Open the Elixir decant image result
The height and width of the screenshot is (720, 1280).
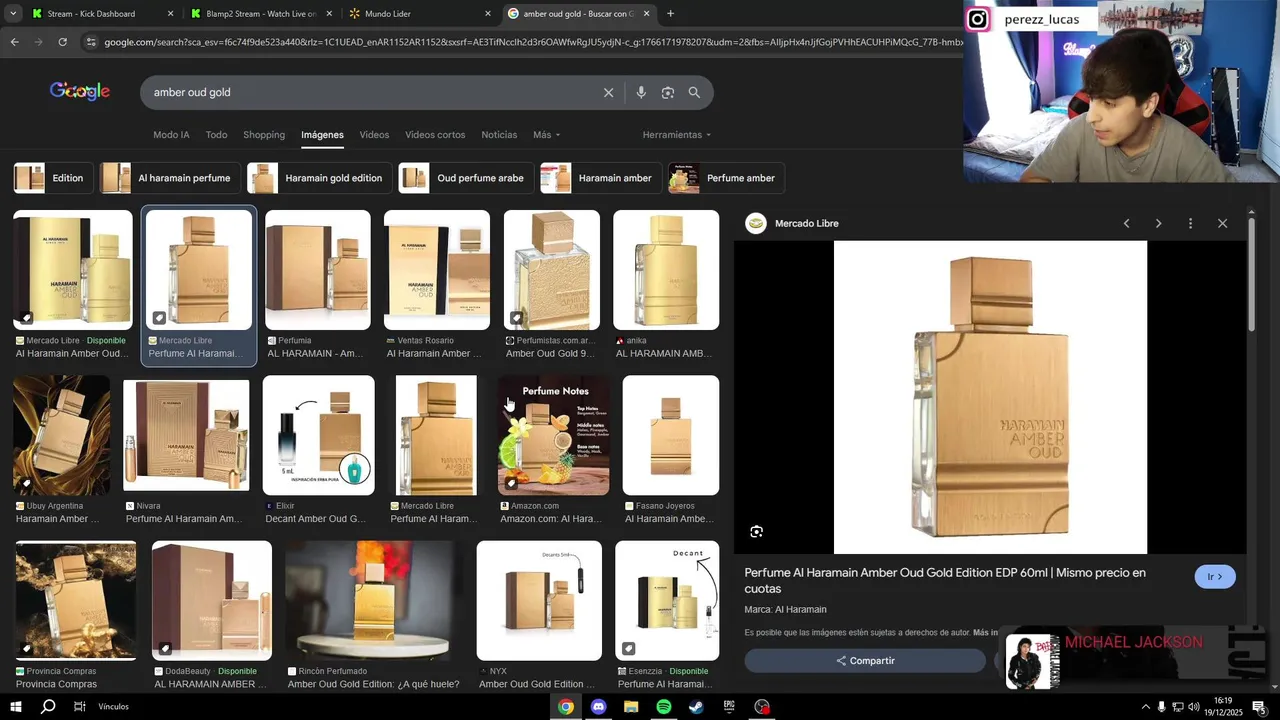[319, 435]
